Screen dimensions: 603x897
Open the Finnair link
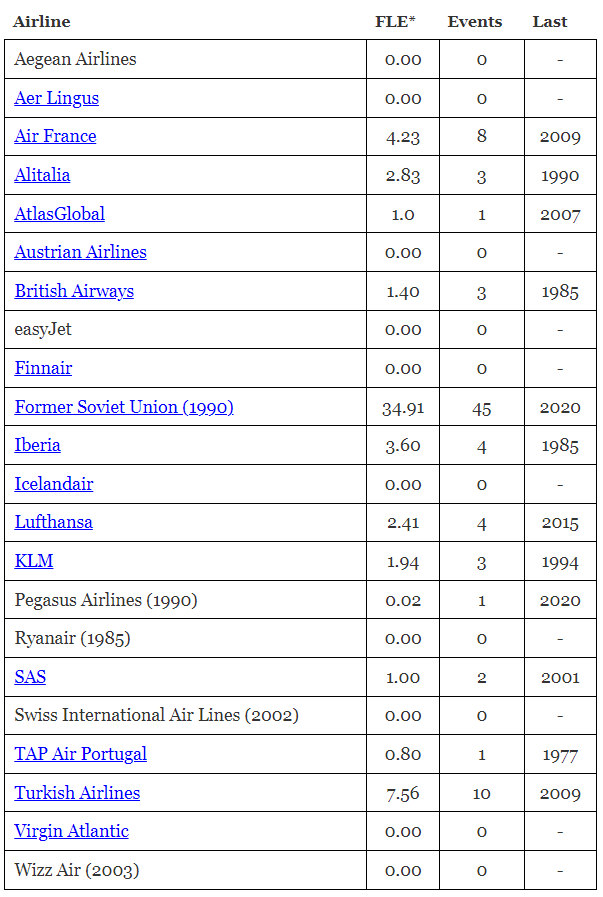point(43,368)
